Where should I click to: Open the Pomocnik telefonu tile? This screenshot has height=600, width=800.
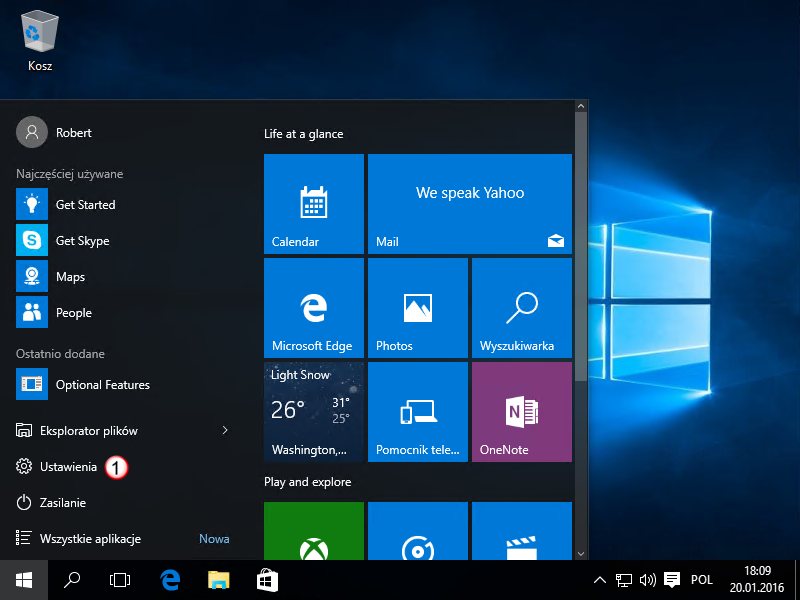418,412
